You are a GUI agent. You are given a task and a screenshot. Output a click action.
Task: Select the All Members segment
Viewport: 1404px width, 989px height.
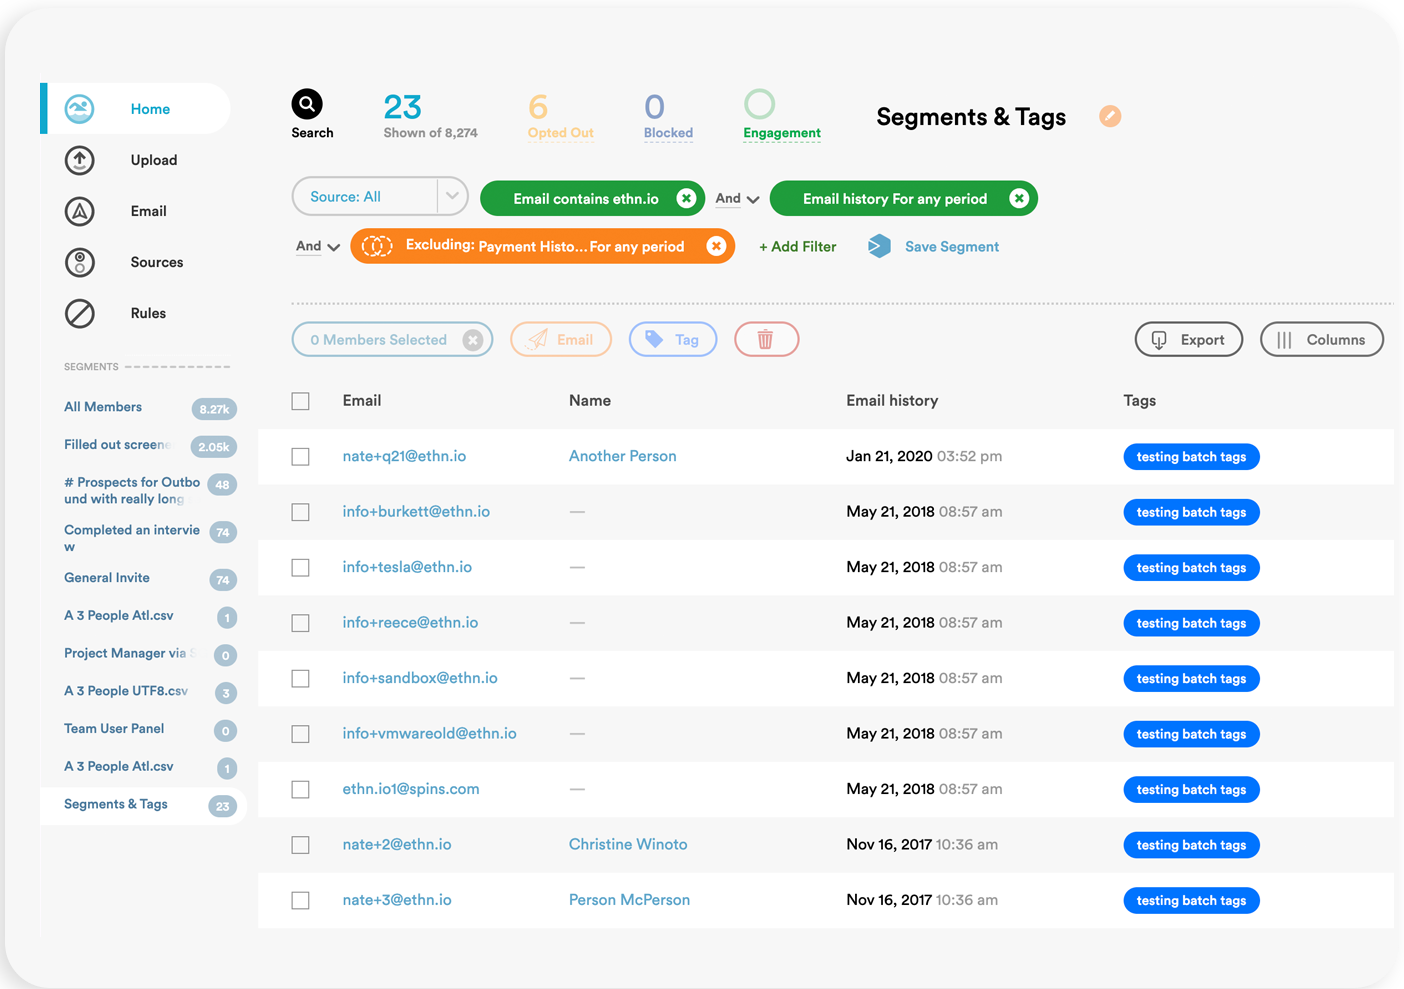102,407
